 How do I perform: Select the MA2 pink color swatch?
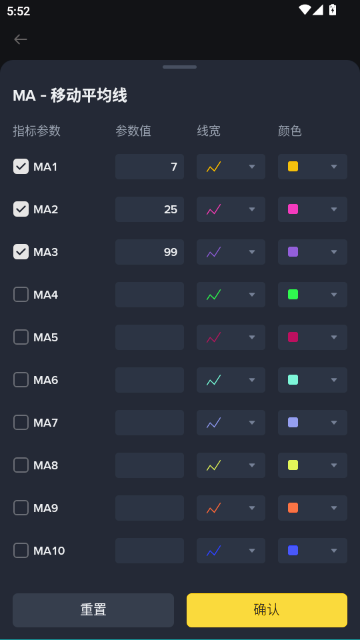(293, 209)
